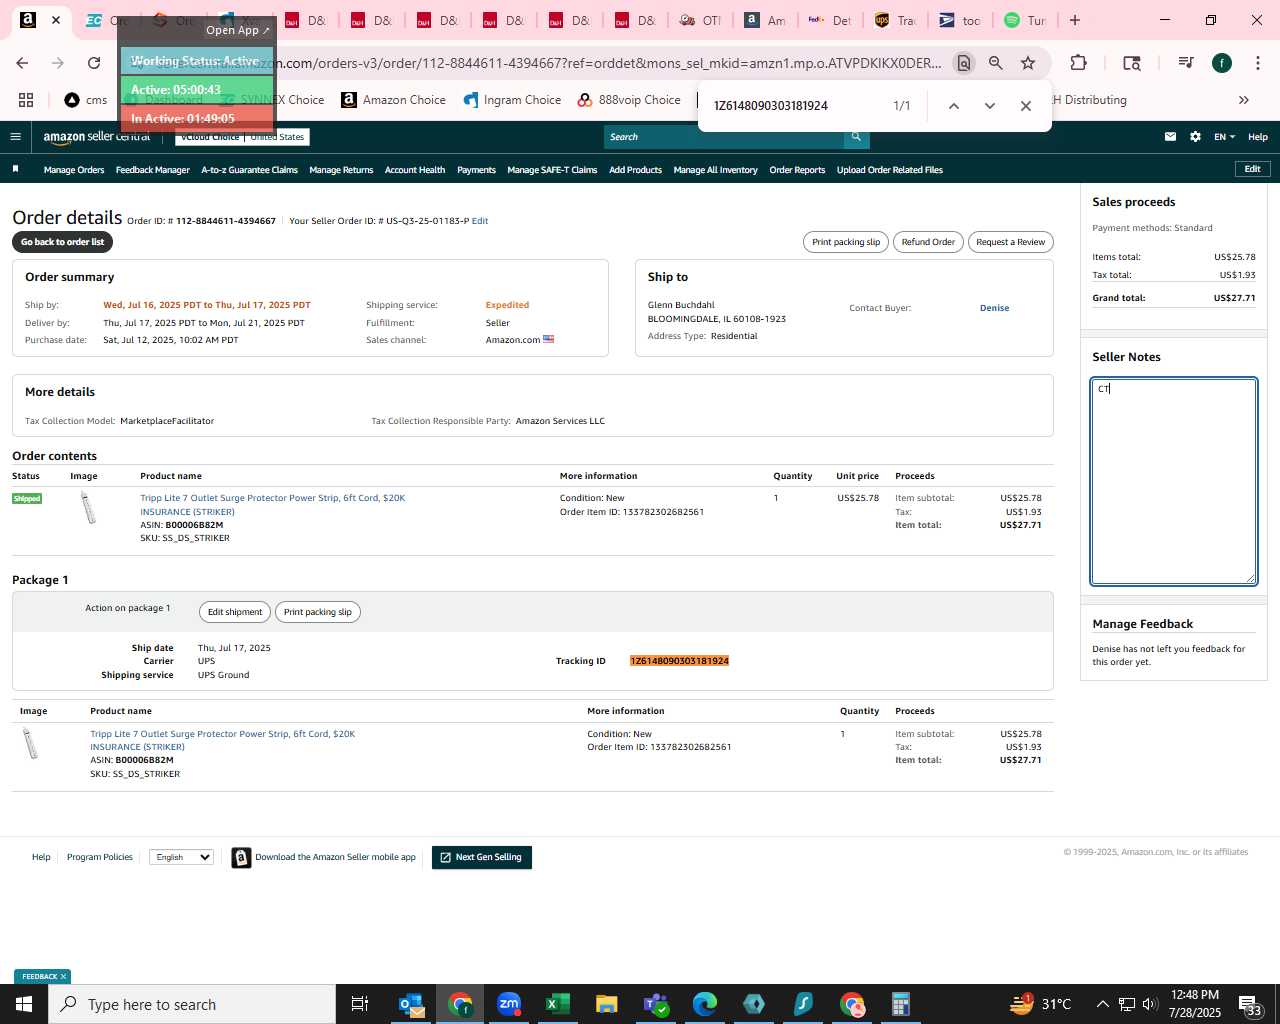The width and height of the screenshot is (1280, 1024).
Task: Open File Explorer from the taskbar
Action: (607, 1004)
